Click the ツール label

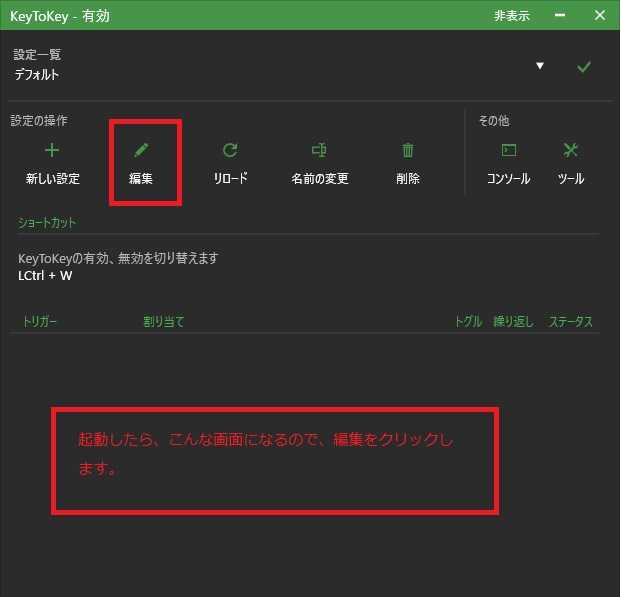(x=571, y=179)
